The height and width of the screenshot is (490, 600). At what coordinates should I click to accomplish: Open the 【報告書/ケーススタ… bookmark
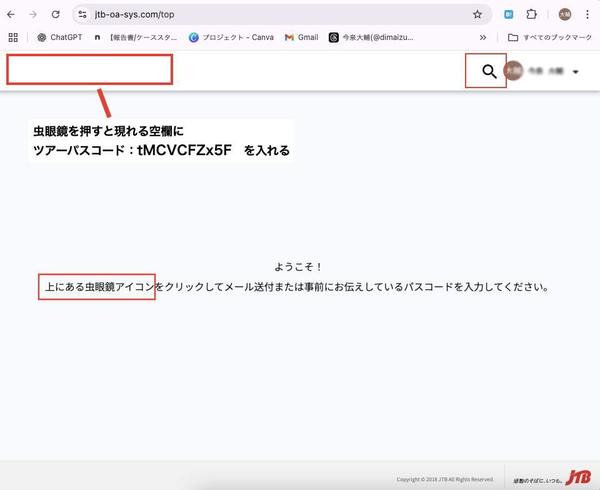pos(136,37)
